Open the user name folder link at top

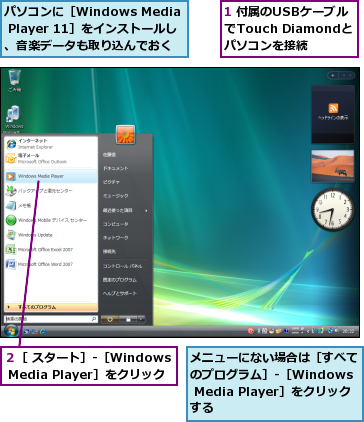point(109,155)
